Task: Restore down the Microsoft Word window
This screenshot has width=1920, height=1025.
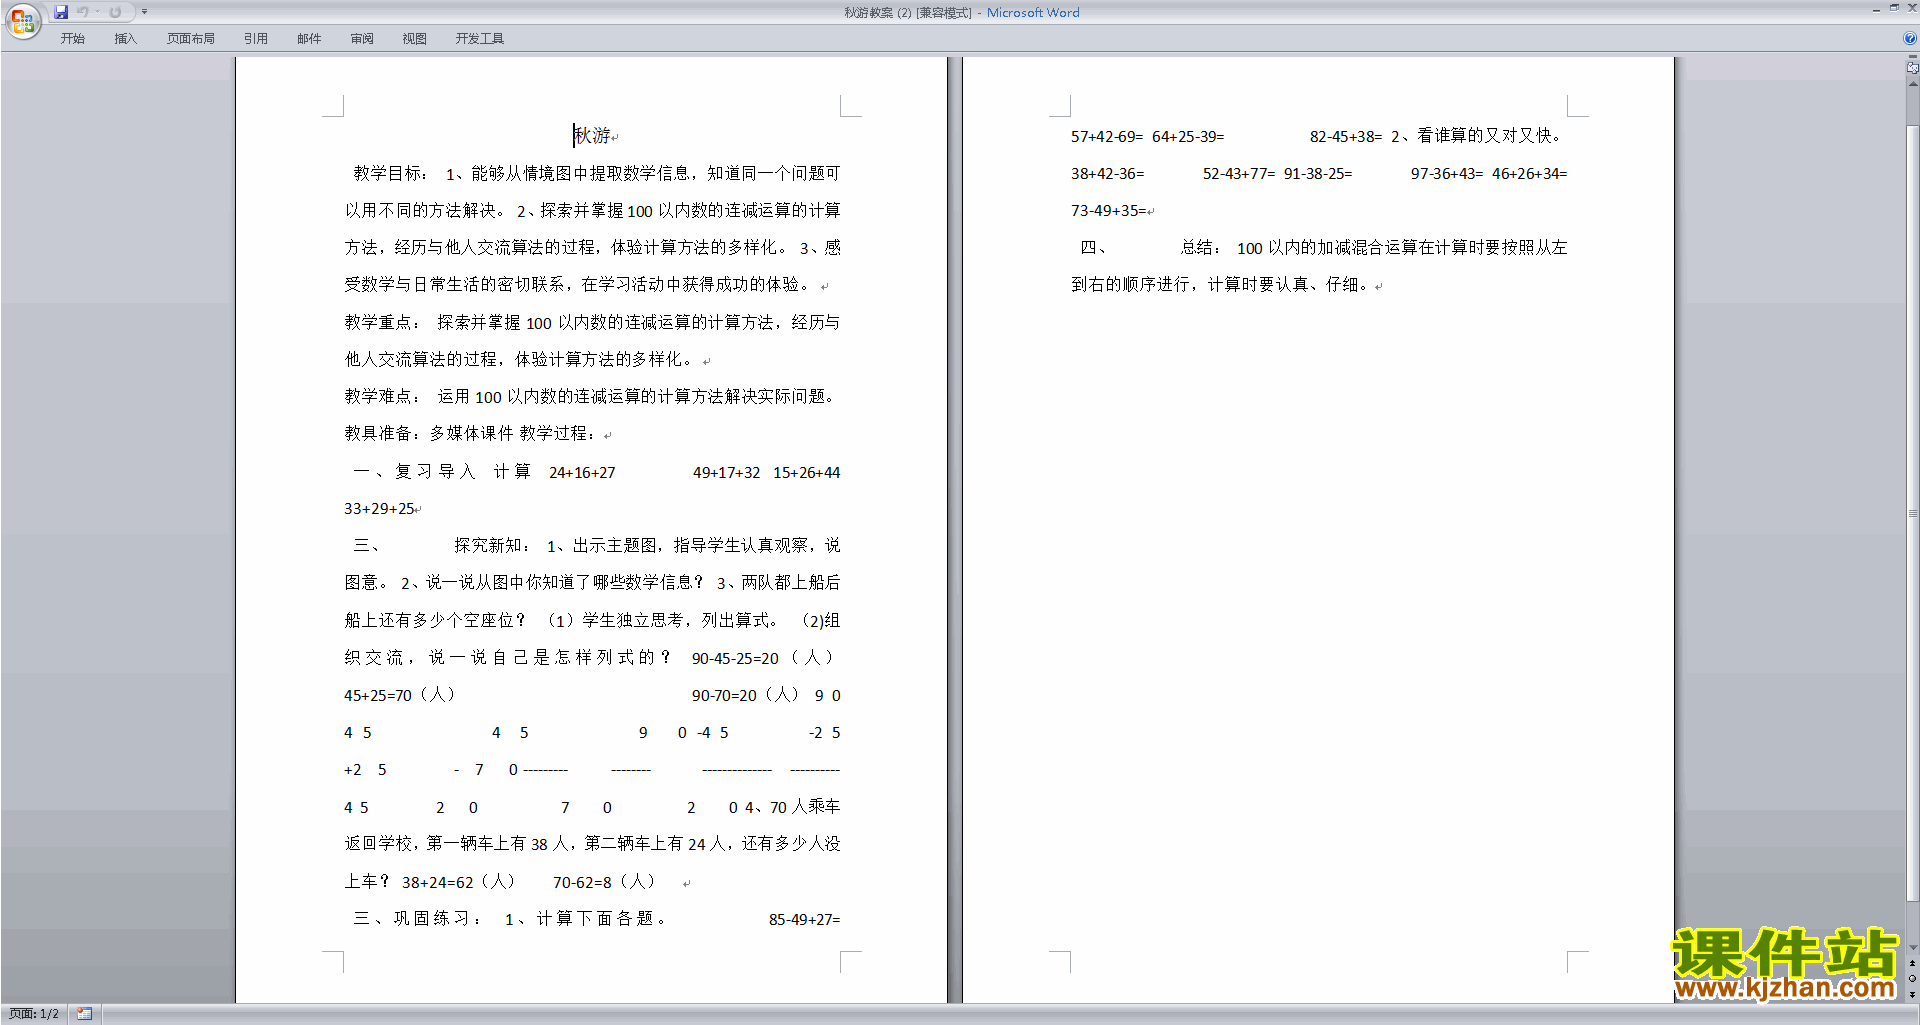Action: [x=1894, y=8]
